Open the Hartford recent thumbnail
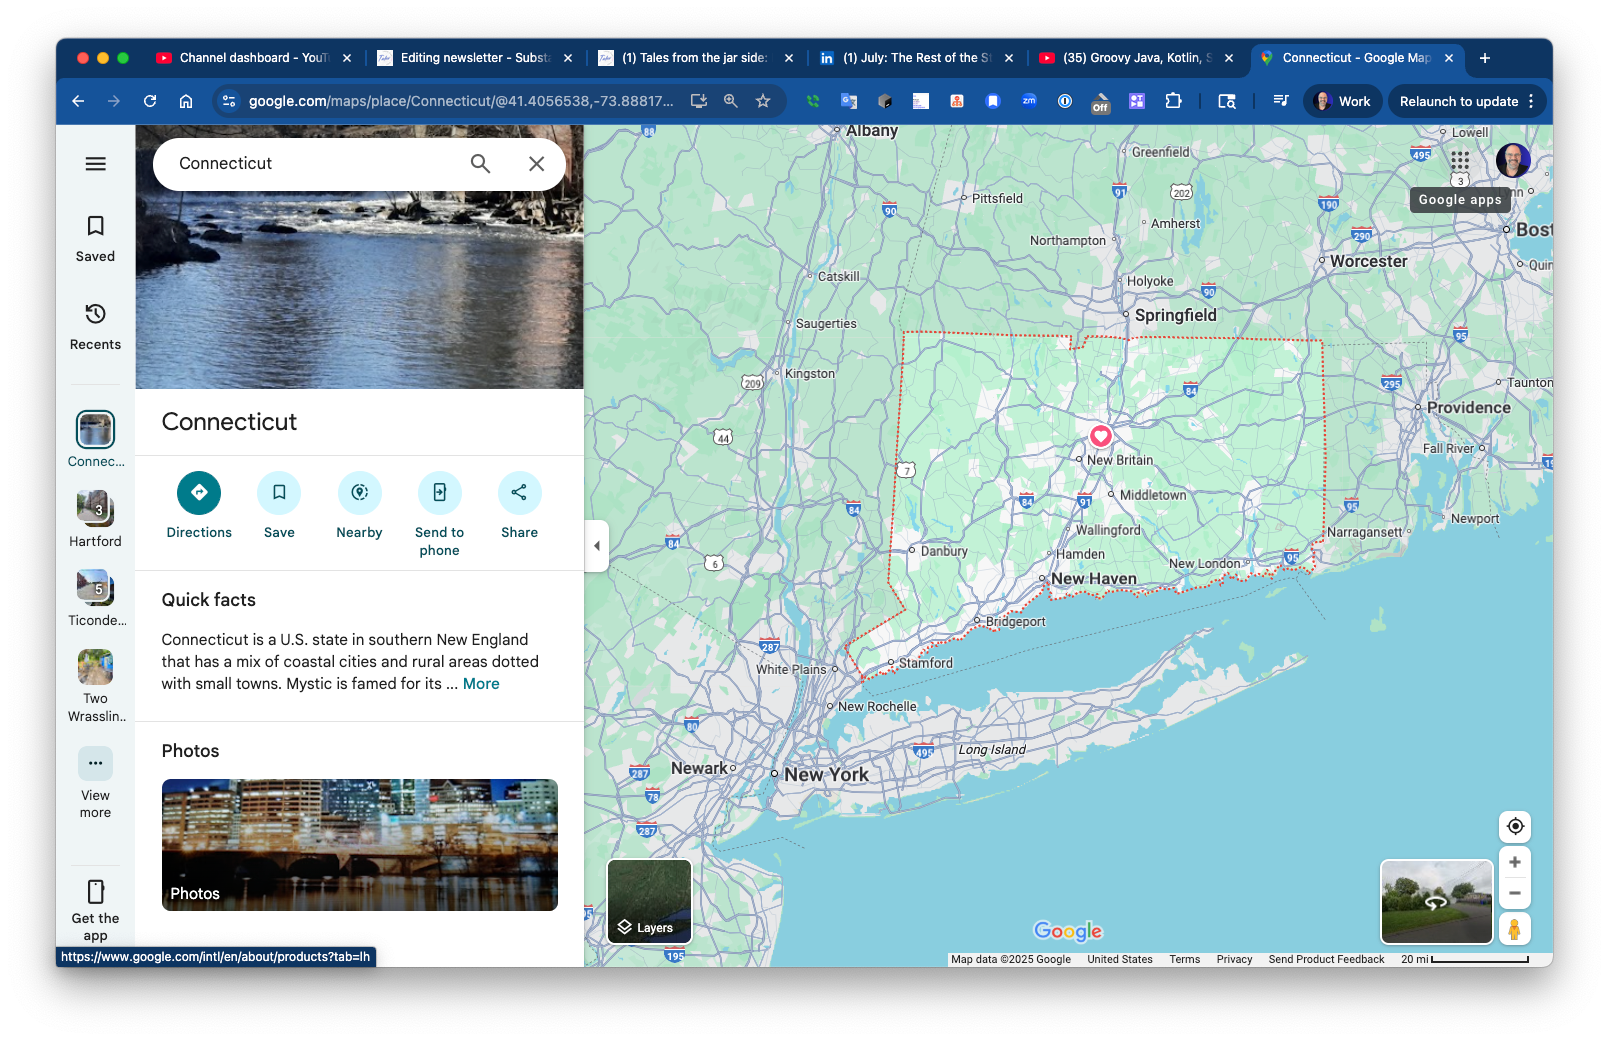This screenshot has width=1609, height=1041. pyautogui.click(x=96, y=519)
